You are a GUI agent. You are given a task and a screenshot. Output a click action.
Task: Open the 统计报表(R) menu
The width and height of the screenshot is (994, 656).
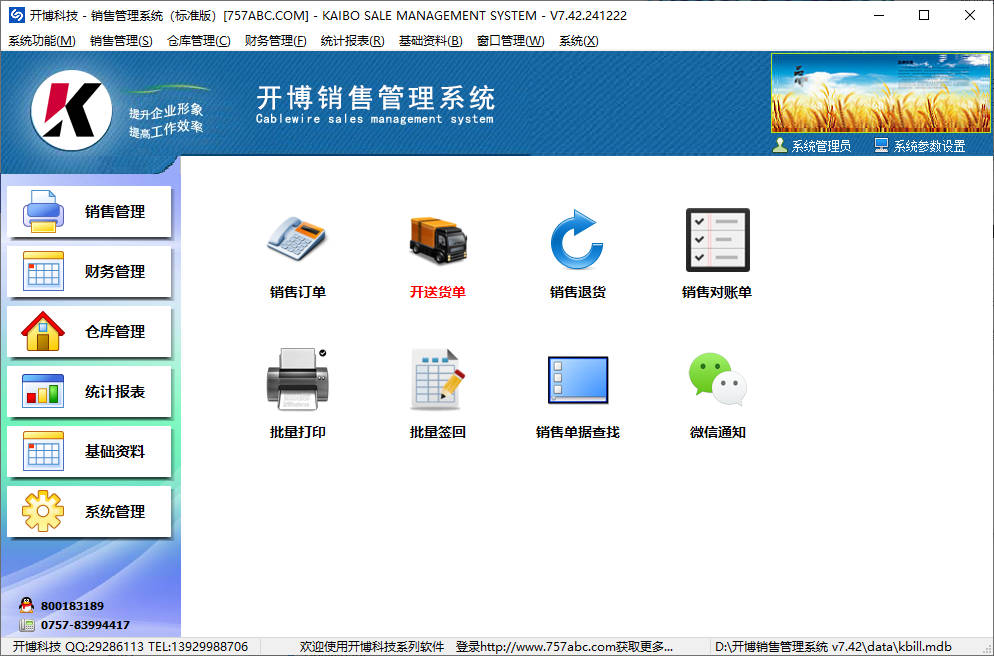352,41
